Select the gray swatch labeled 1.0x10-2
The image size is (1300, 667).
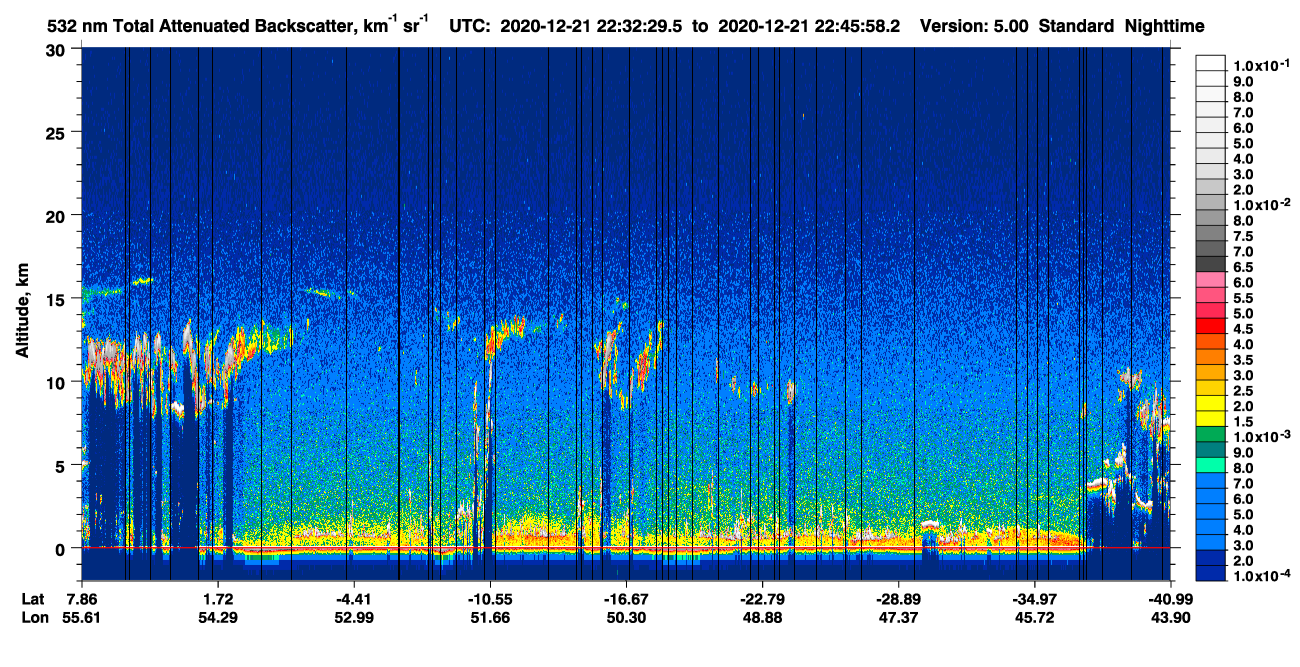(x=1211, y=203)
